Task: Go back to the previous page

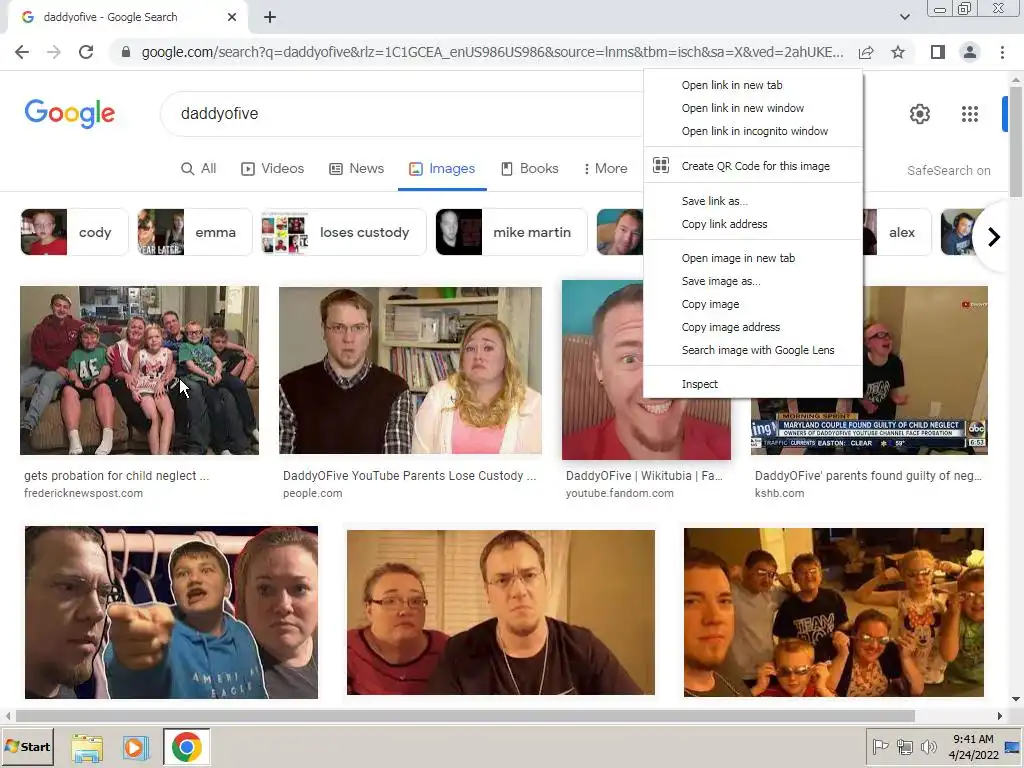Action: tap(22, 52)
